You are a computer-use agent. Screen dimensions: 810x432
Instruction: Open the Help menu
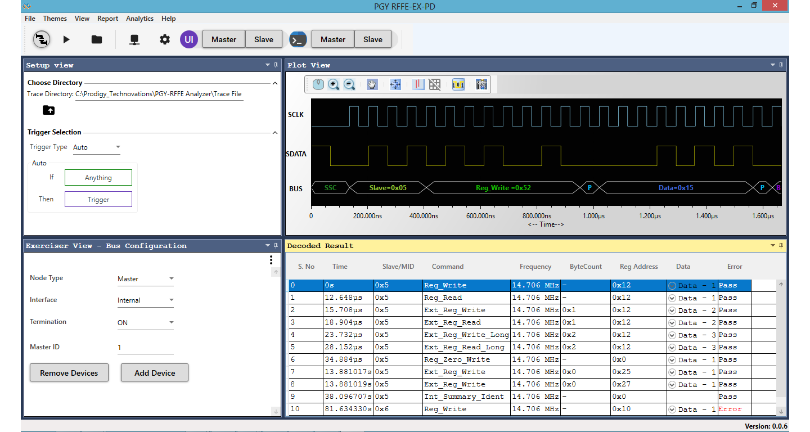coord(168,19)
